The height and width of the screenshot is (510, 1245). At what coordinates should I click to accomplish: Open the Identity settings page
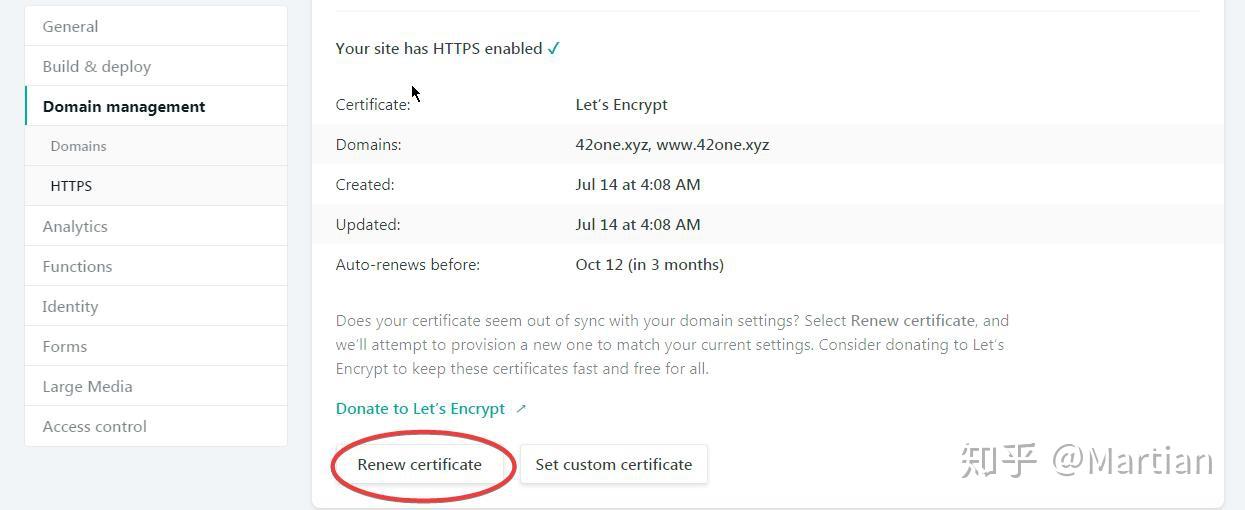(x=70, y=306)
